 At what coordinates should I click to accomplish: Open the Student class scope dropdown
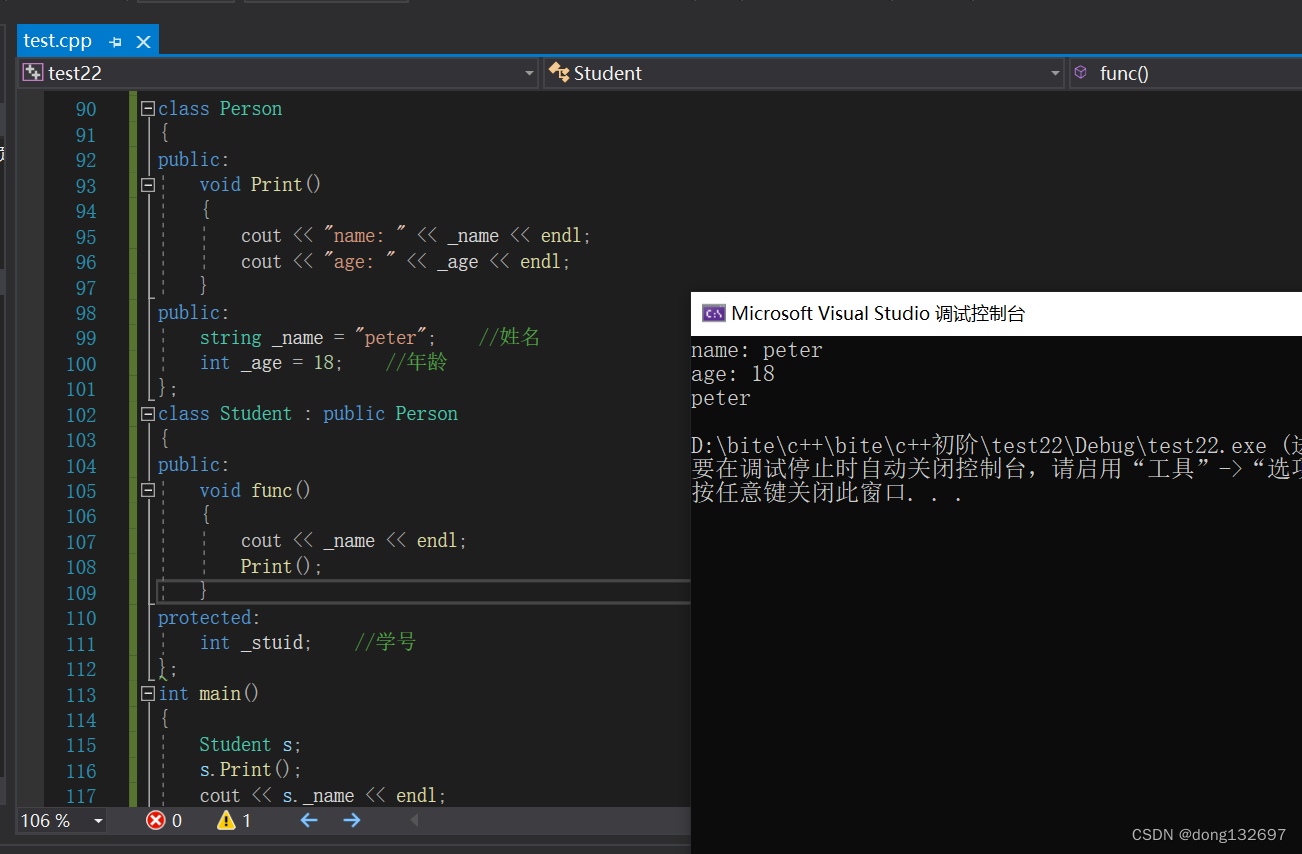tap(1055, 73)
